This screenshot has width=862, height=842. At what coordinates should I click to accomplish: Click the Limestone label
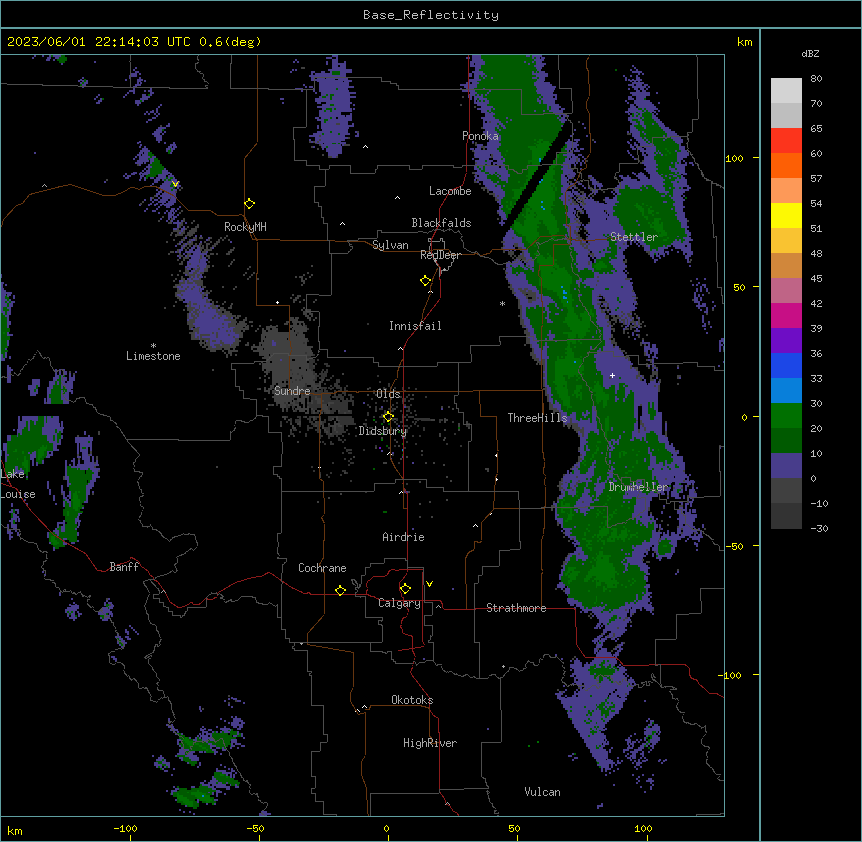click(x=153, y=356)
